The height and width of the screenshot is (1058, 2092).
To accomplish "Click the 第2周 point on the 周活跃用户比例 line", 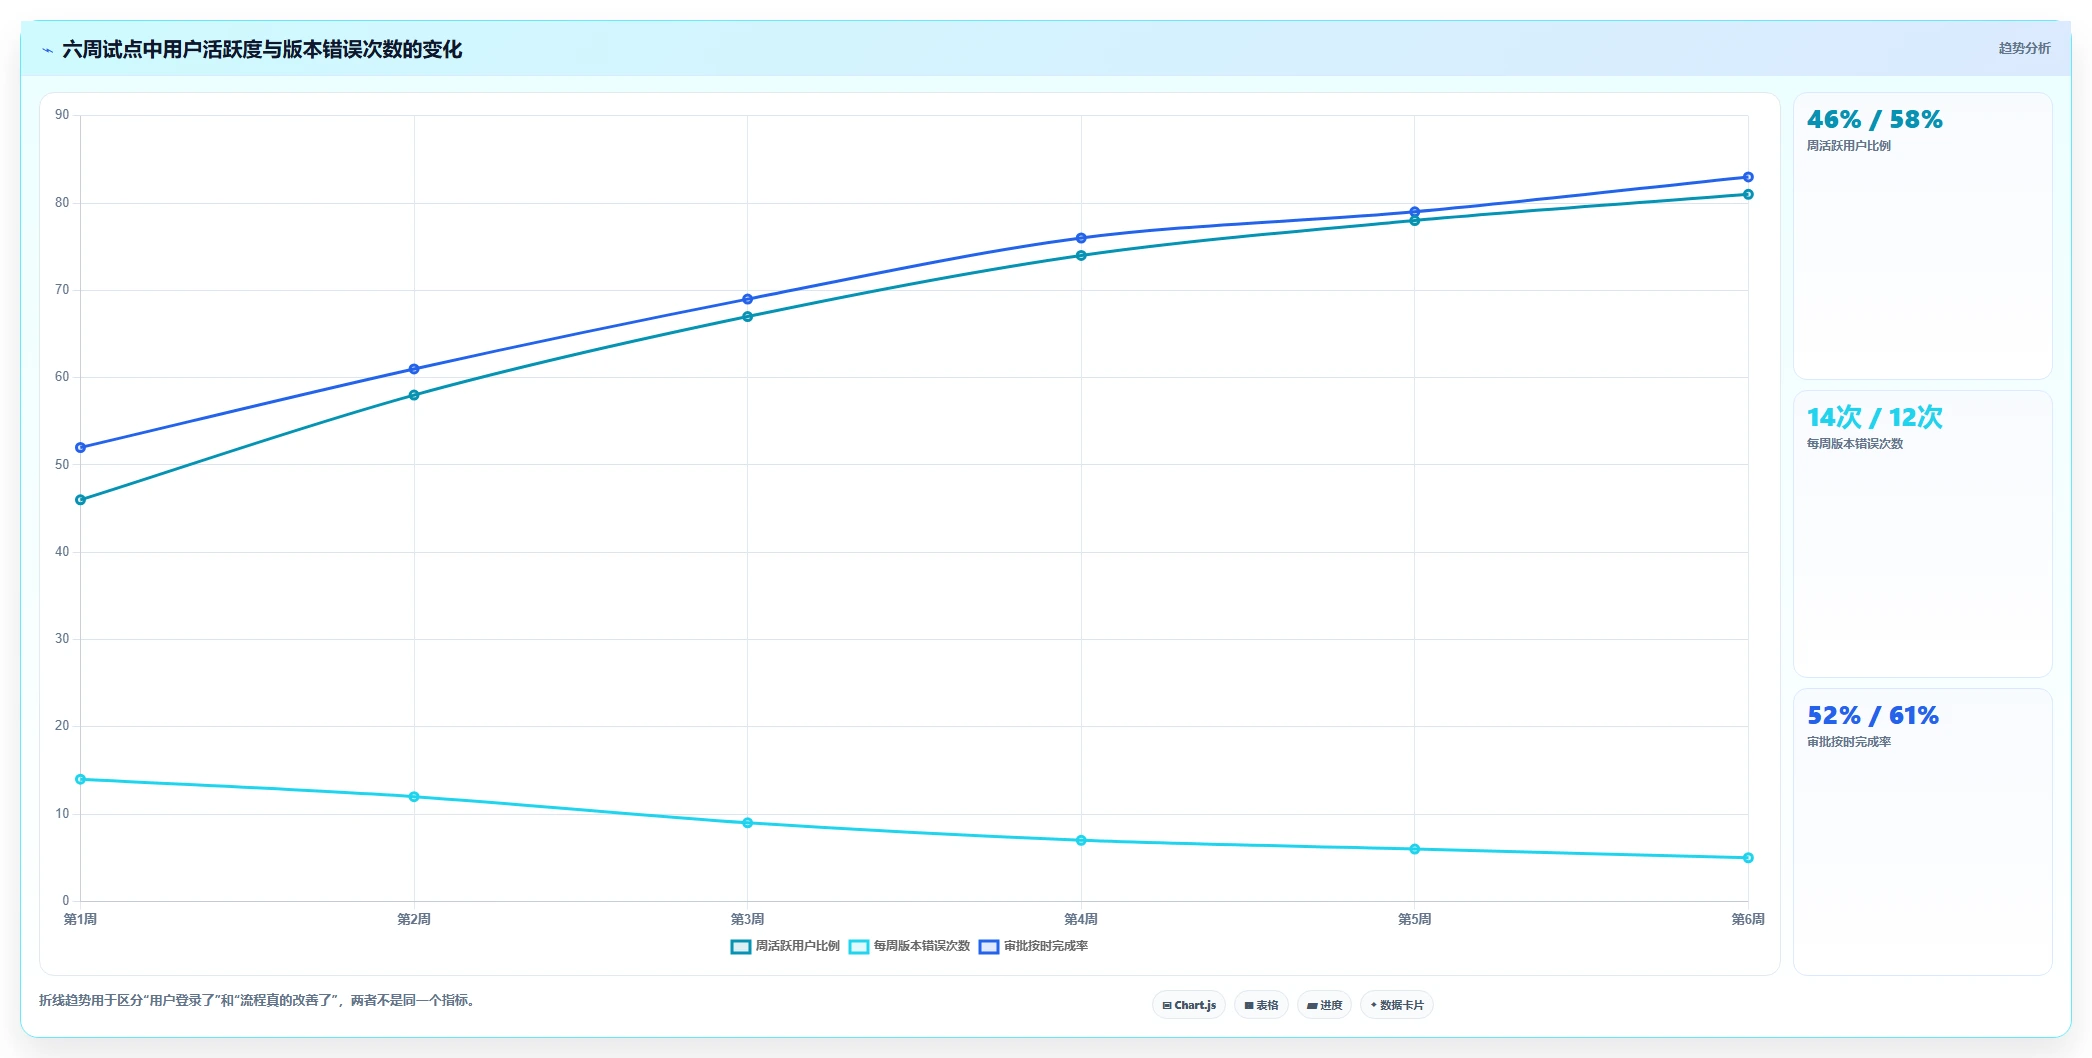I will 414,395.
